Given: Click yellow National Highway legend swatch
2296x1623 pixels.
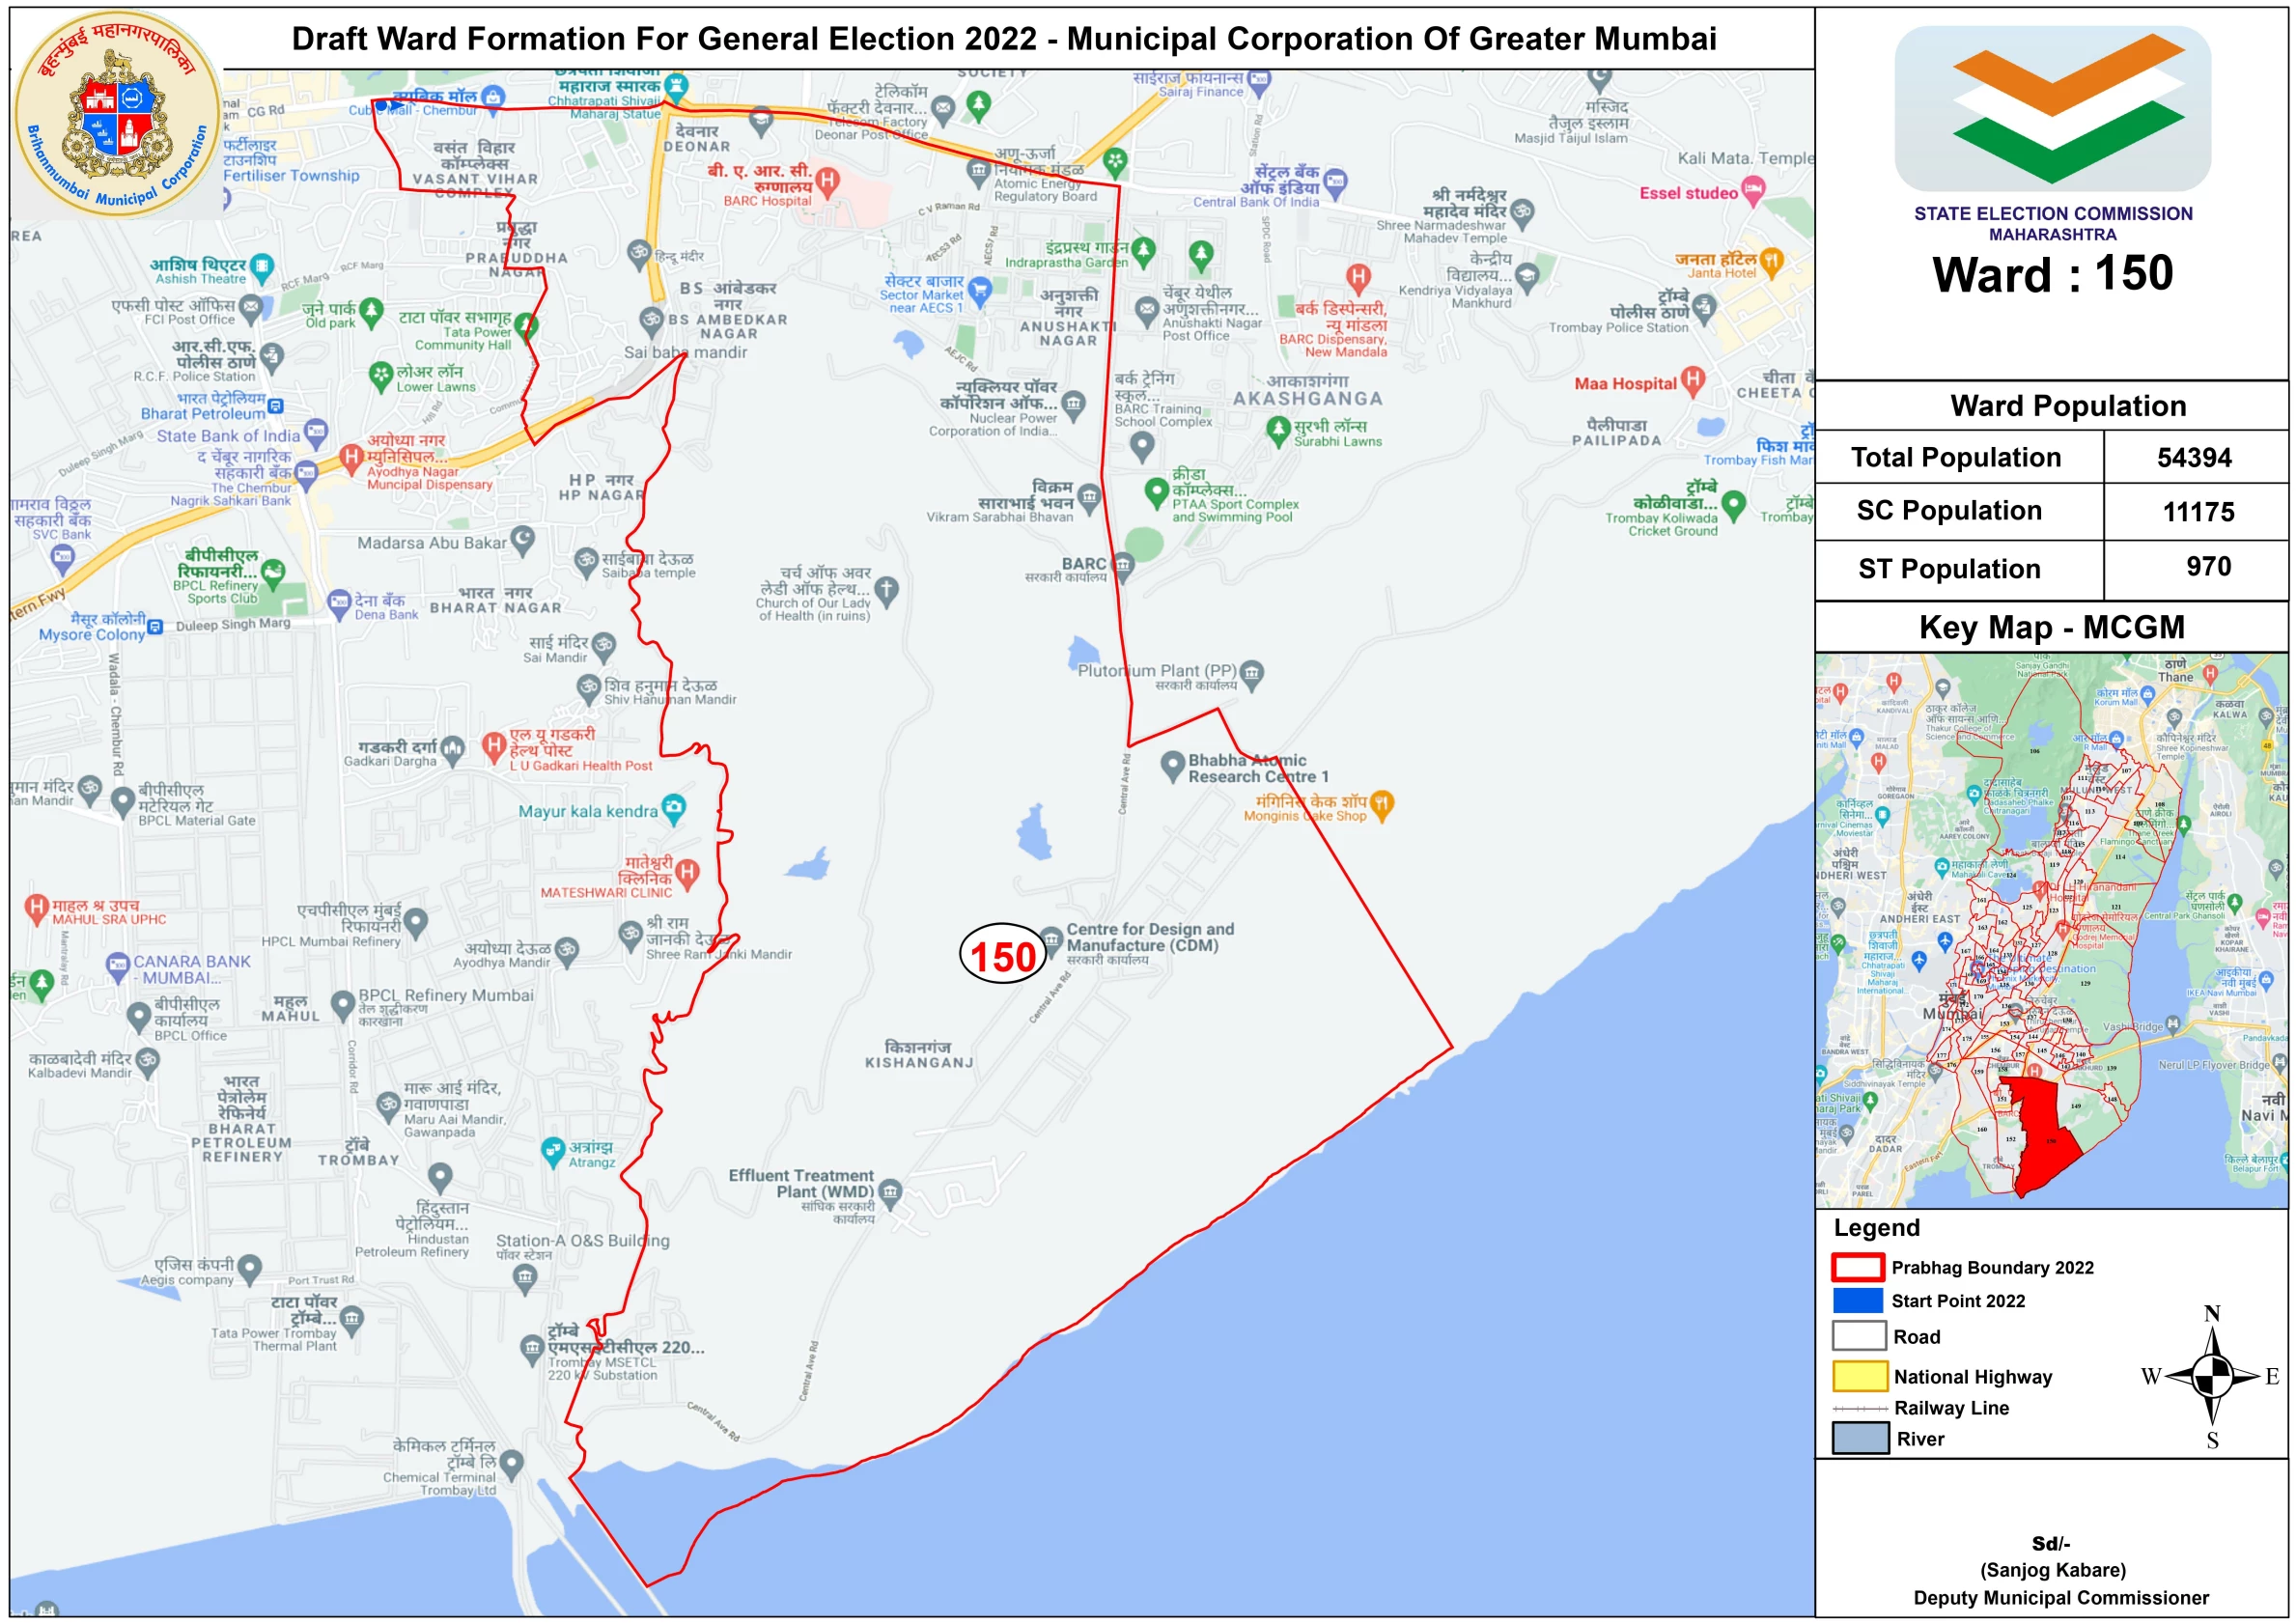Looking at the screenshot, I should click(1858, 1376).
